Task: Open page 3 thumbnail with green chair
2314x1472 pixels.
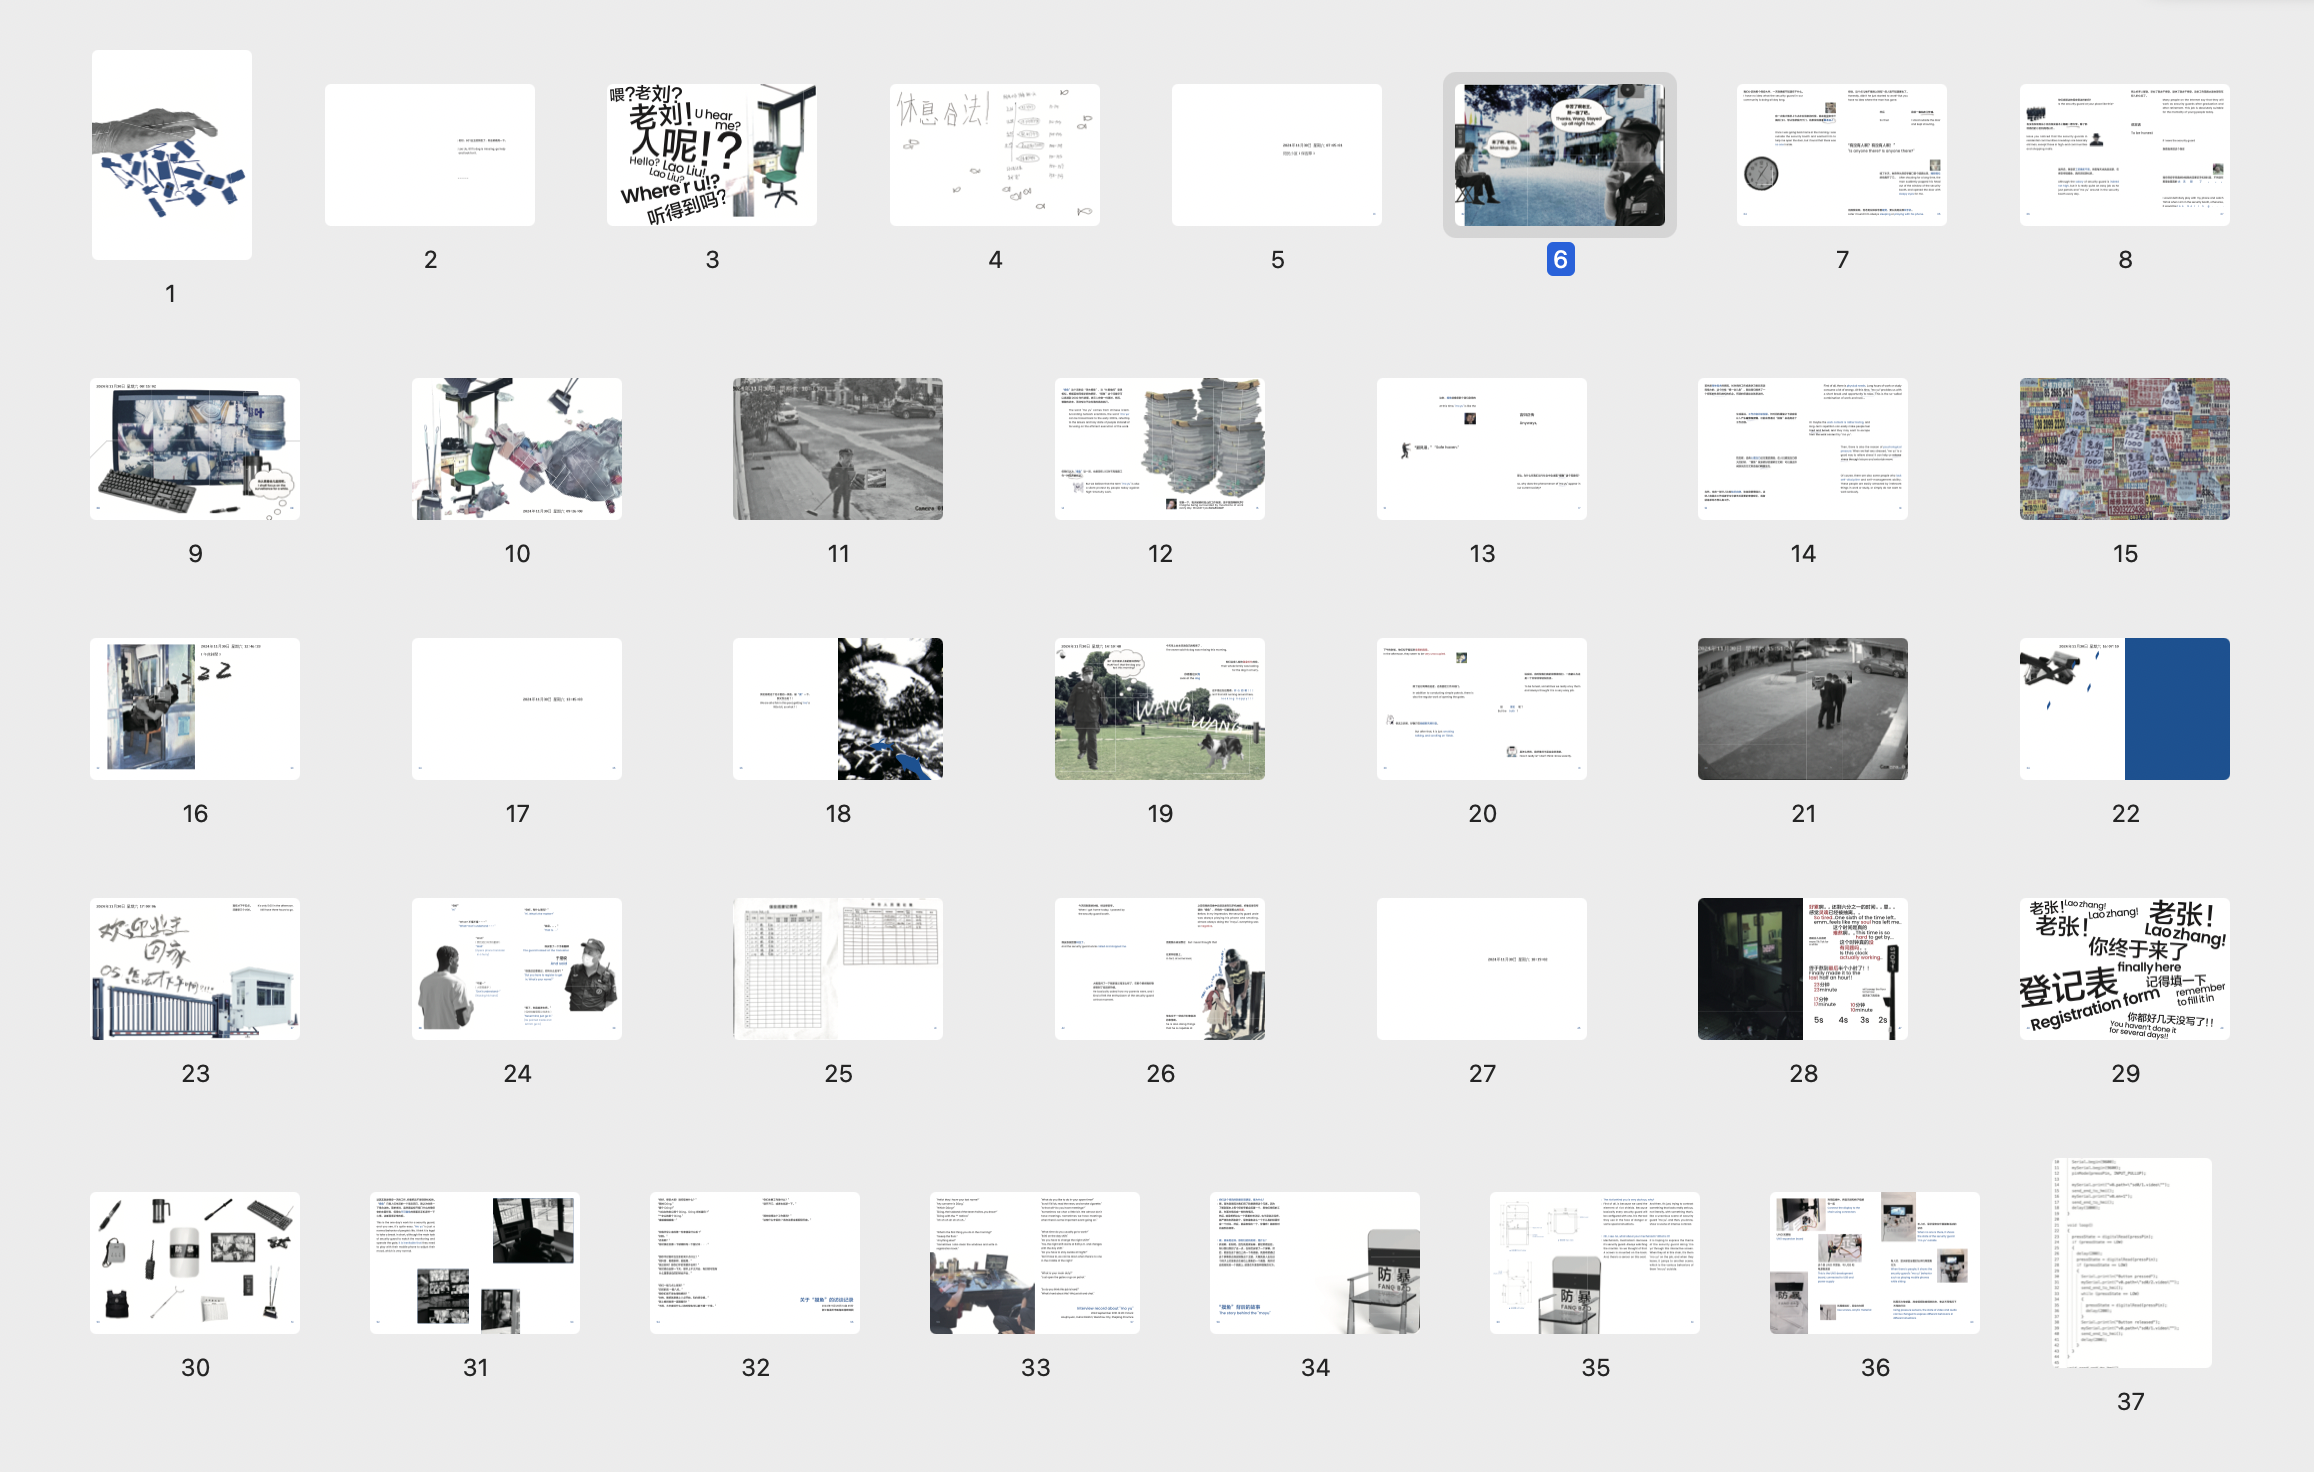Action: tap(712, 155)
